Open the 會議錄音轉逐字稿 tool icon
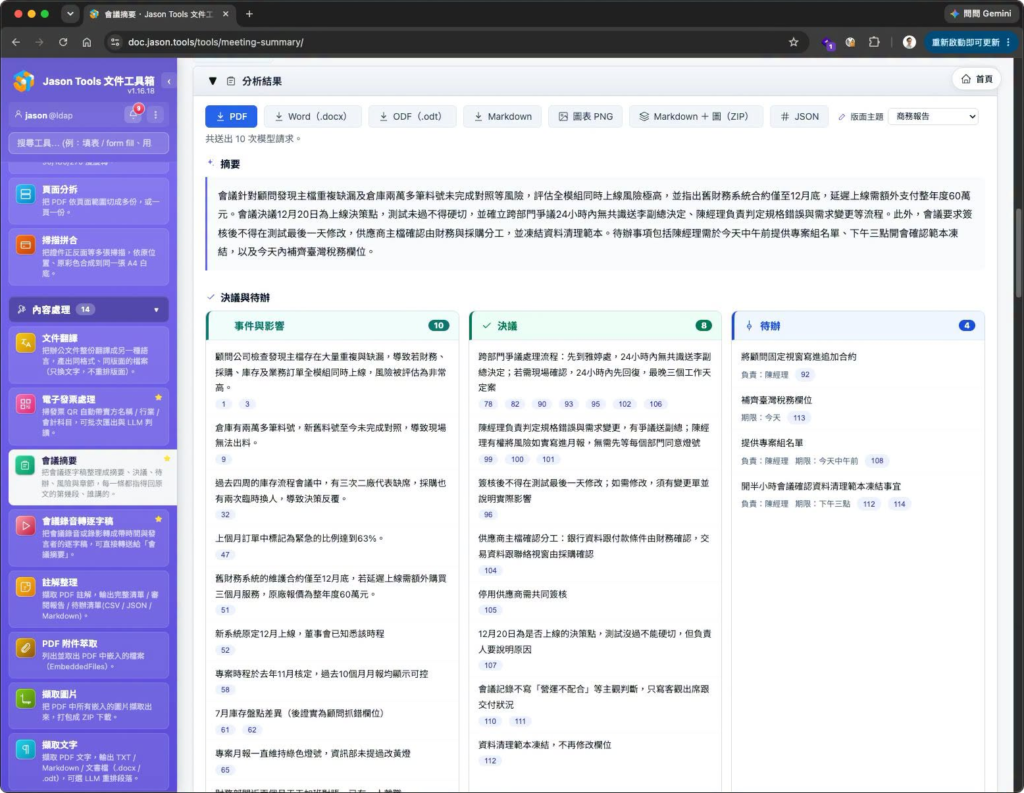Image resolution: width=1024 pixels, height=793 pixels. click(25, 526)
